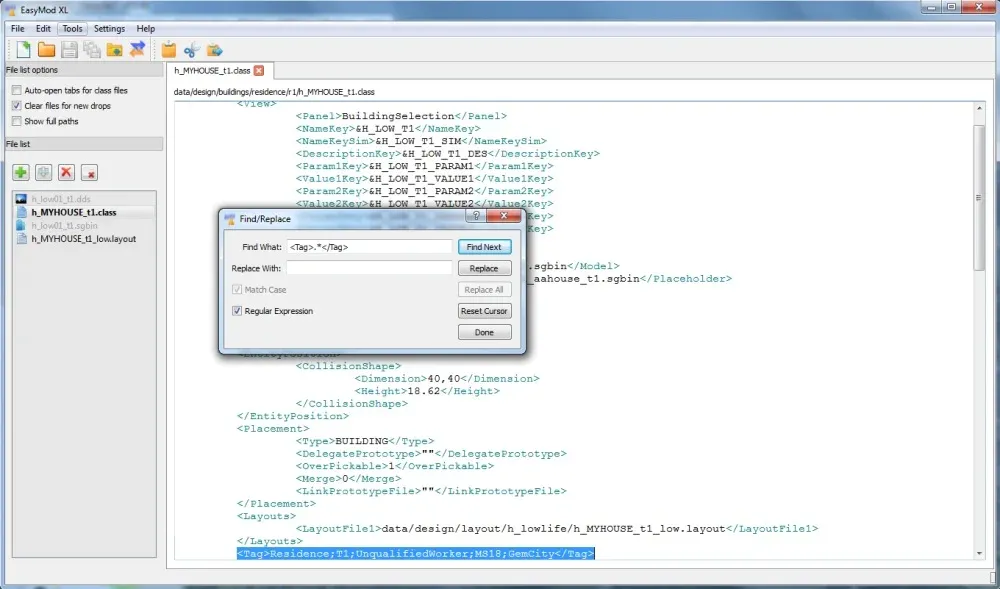The image size is (1000, 589).
Task: Click Done to close Find/Replace
Action: (x=484, y=332)
